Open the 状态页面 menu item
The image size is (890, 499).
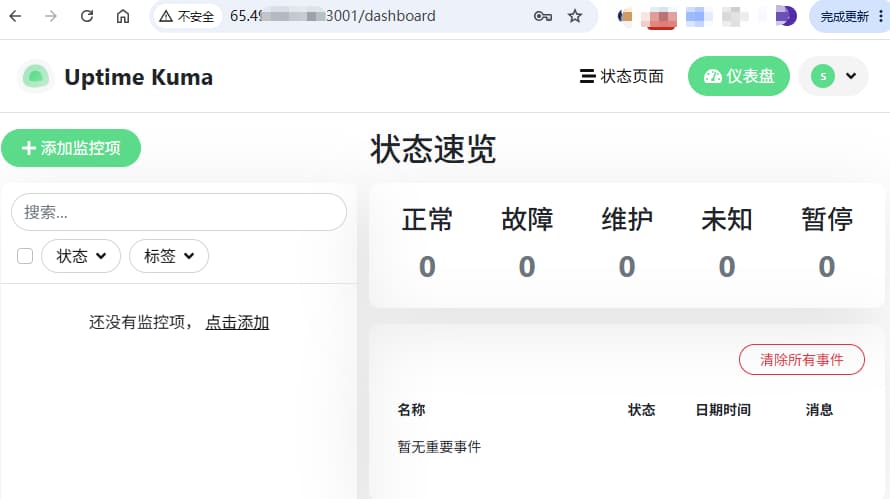pos(622,76)
